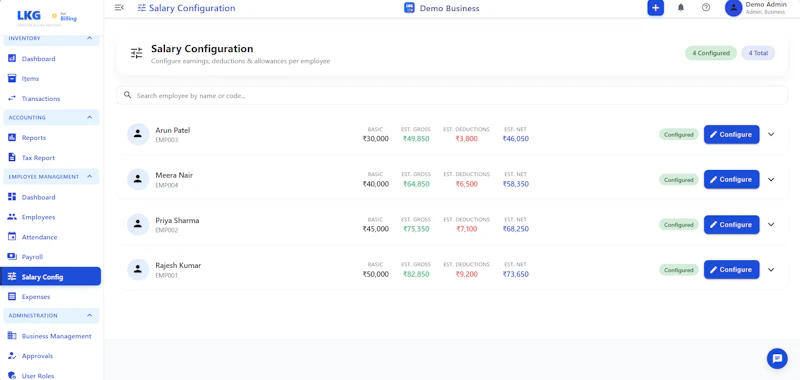Screen dimensions: 800x380
Task: Click Meera Nair's est. gross ₹64,850
Action: coord(416,184)
